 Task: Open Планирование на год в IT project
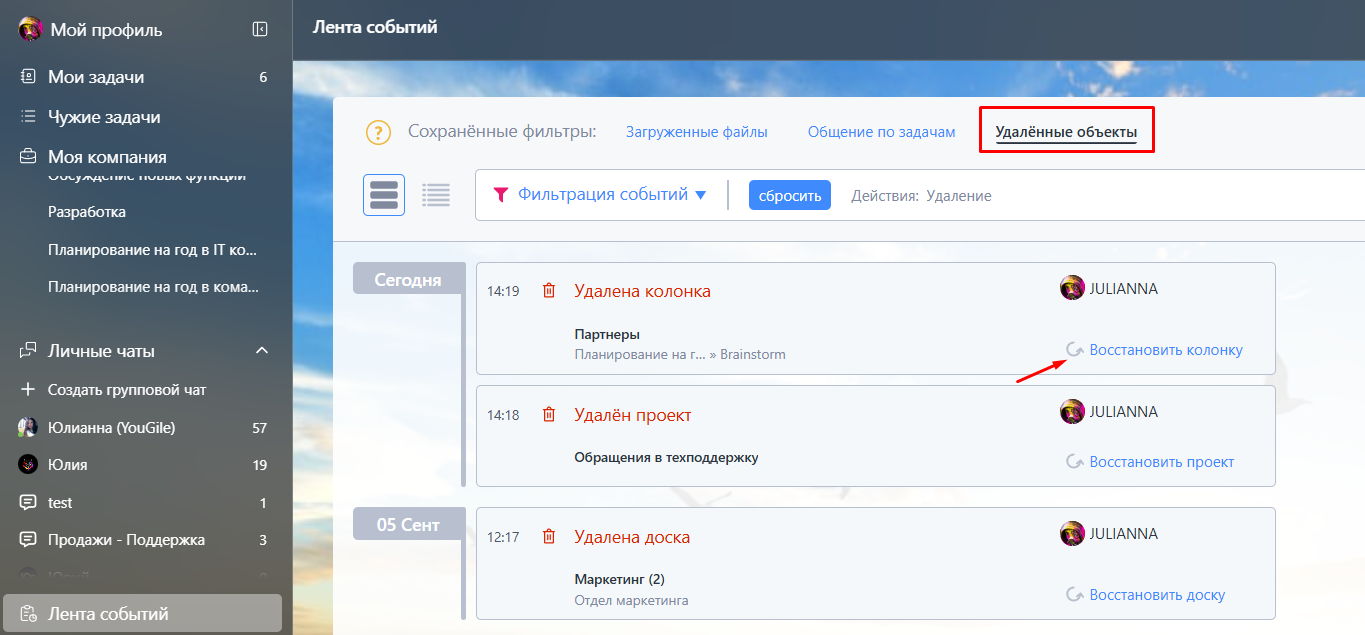click(153, 250)
